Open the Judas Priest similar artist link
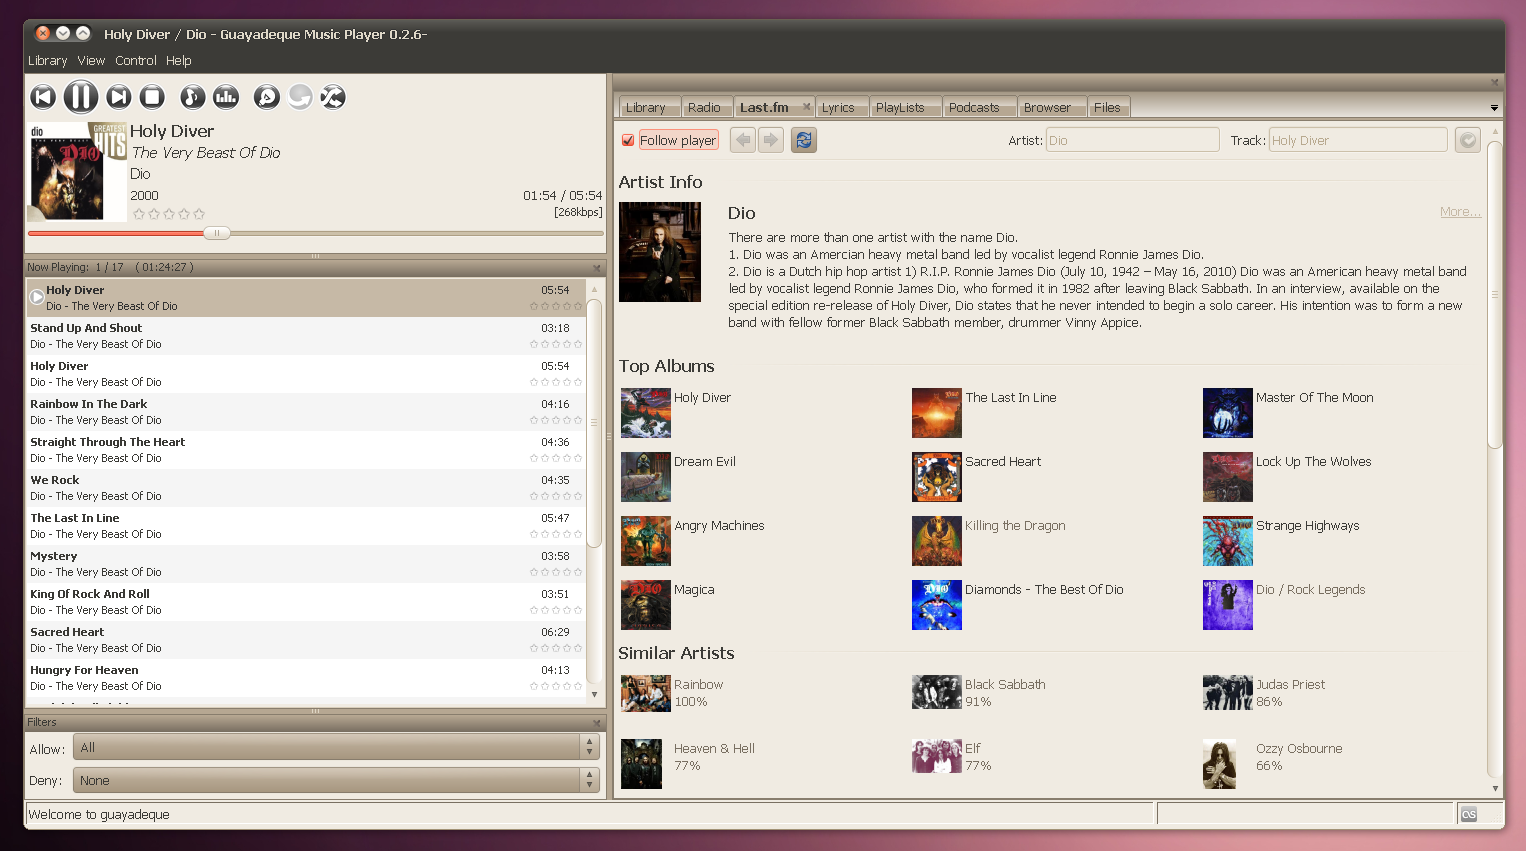Viewport: 1526px width, 851px height. (x=1291, y=685)
